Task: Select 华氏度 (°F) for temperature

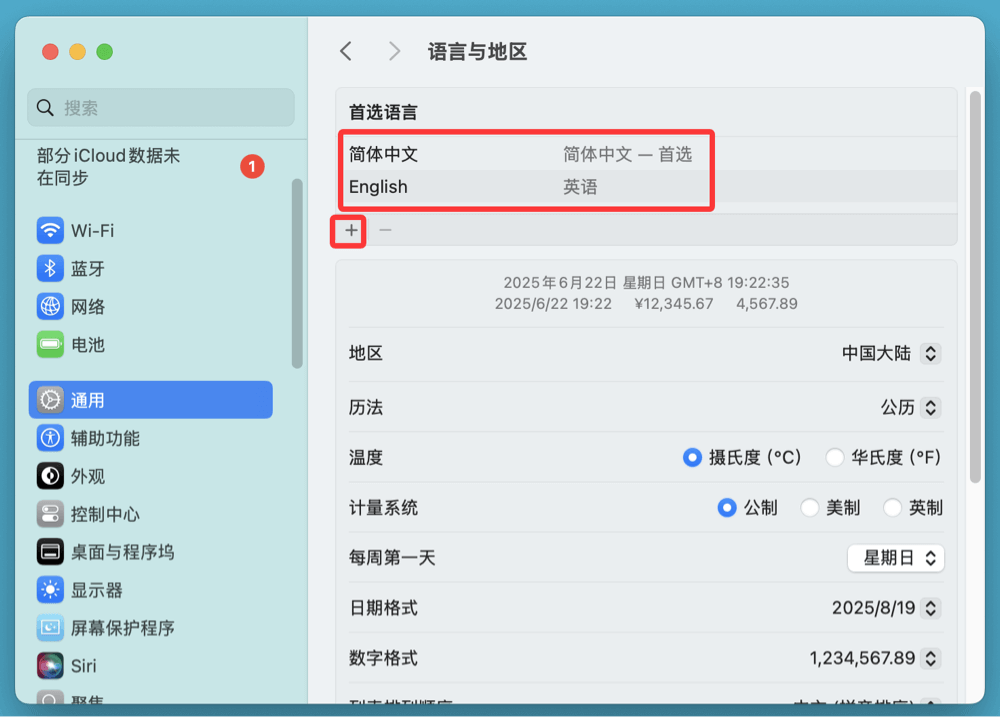Action: point(835,457)
